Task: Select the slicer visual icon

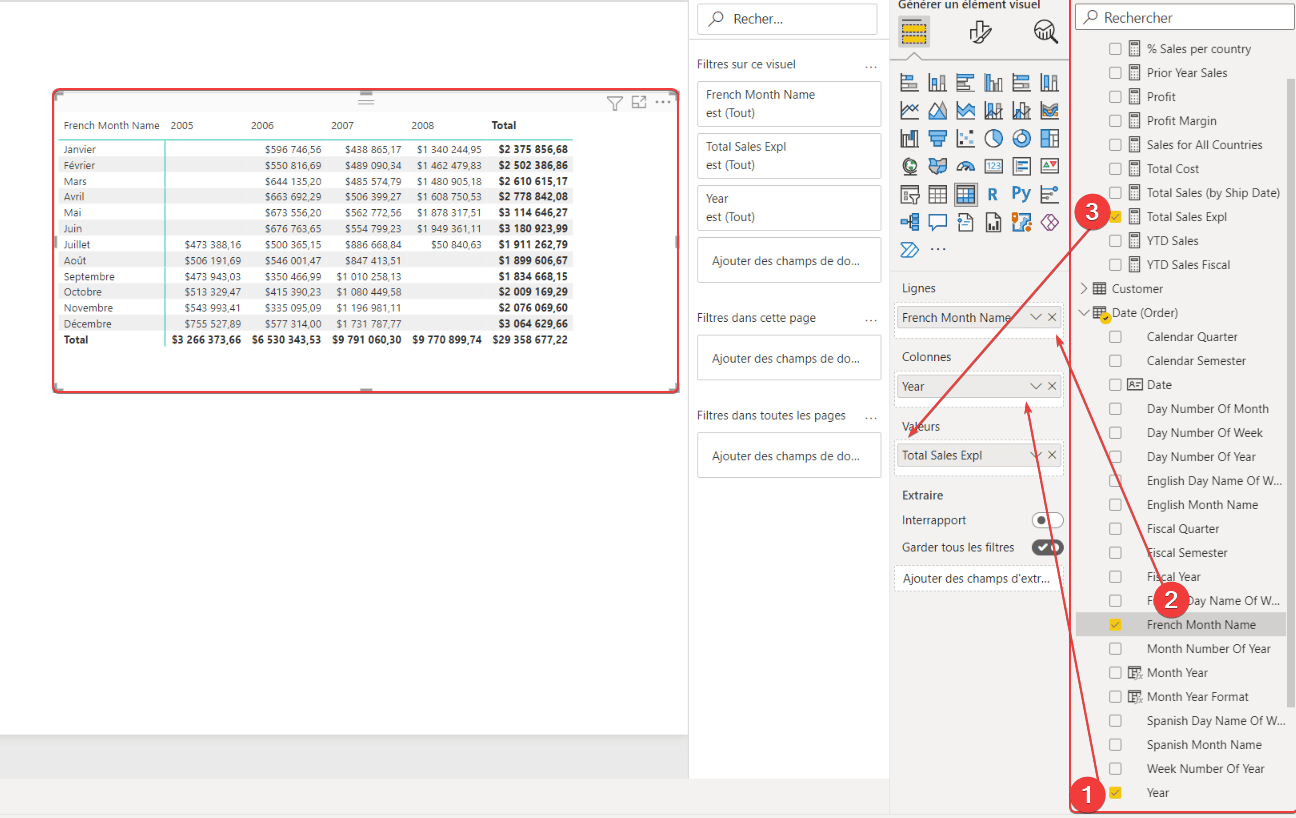Action: pos(909,194)
